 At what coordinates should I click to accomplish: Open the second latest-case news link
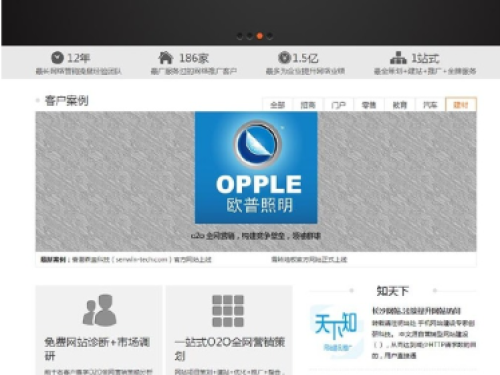click(309, 259)
